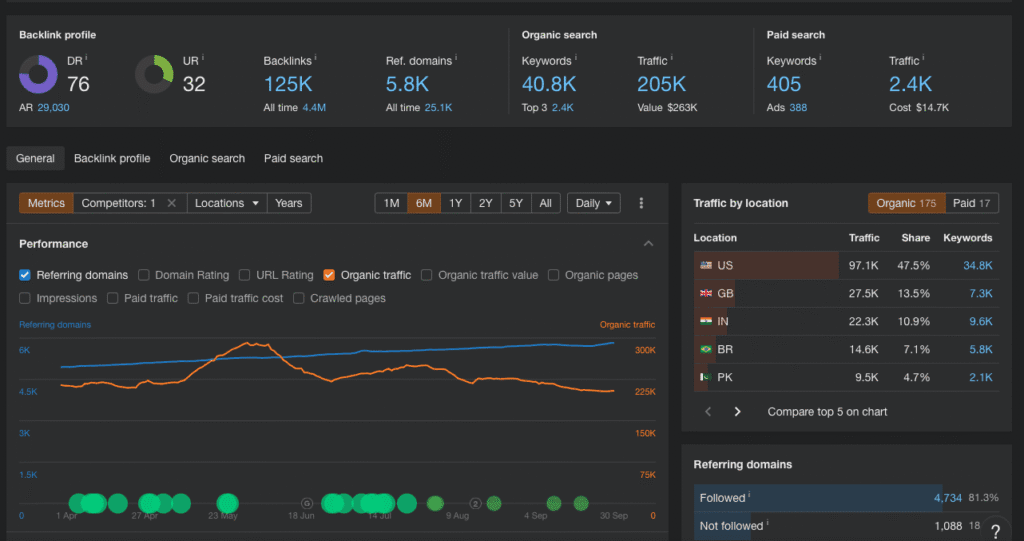
Task: Disable the Organic traffic checkbox
Action: (329, 275)
